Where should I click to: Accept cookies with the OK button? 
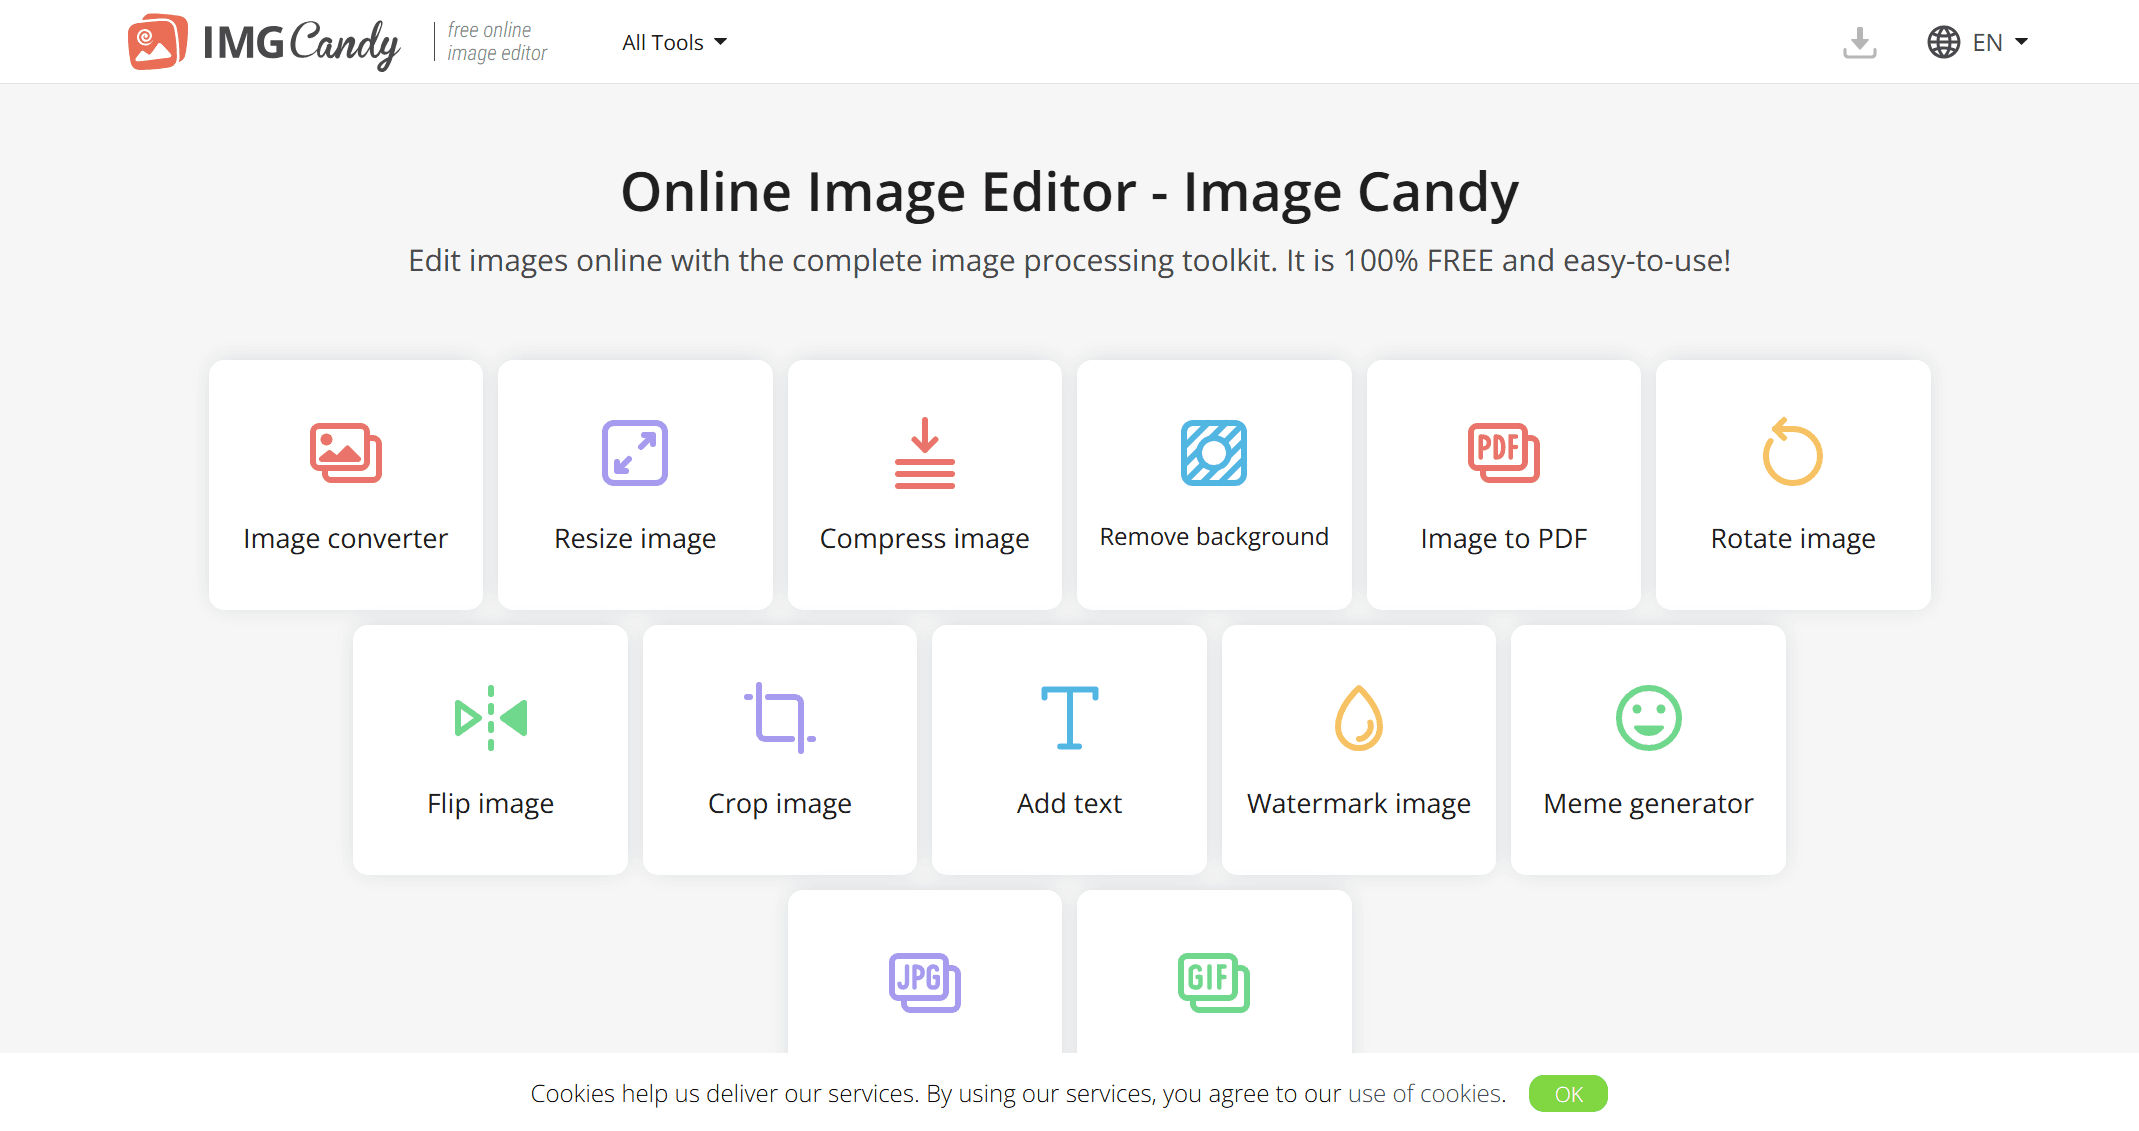pos(1567,1094)
